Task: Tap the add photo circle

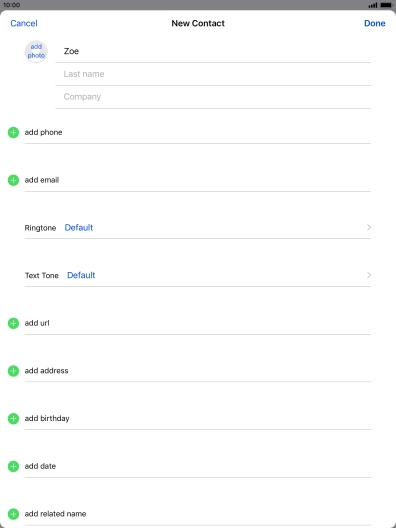Action: 36,51
